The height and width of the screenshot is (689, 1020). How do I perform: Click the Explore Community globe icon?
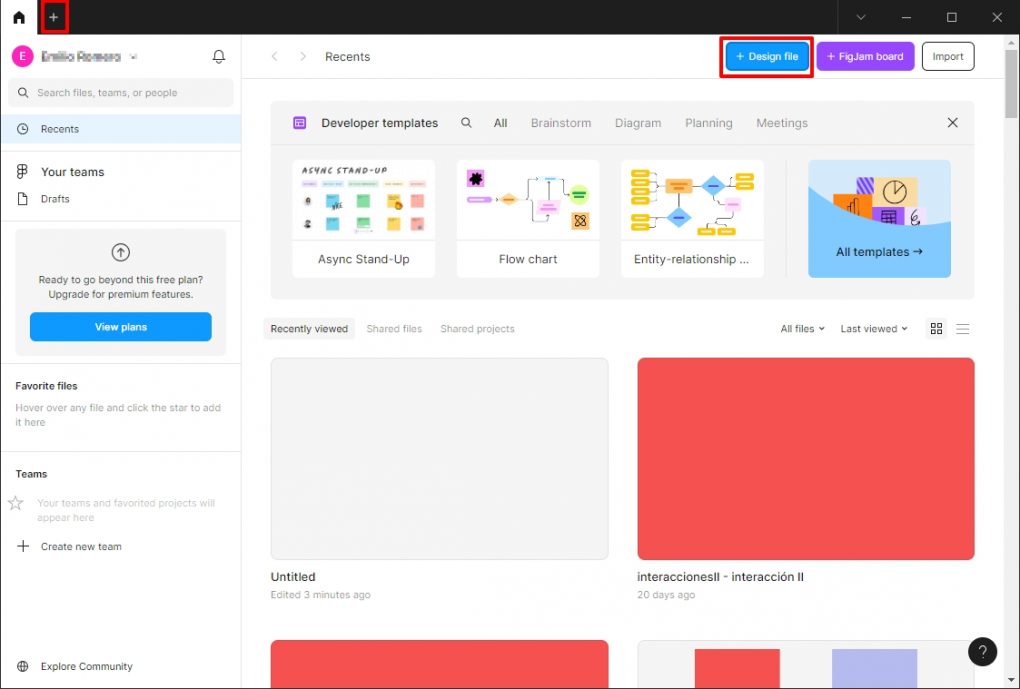tap(23, 667)
